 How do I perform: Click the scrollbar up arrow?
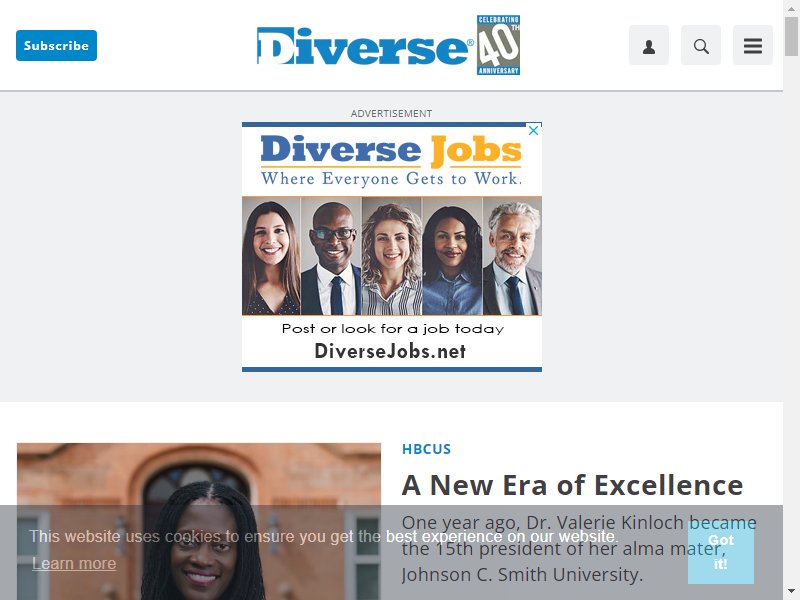[791, 7]
